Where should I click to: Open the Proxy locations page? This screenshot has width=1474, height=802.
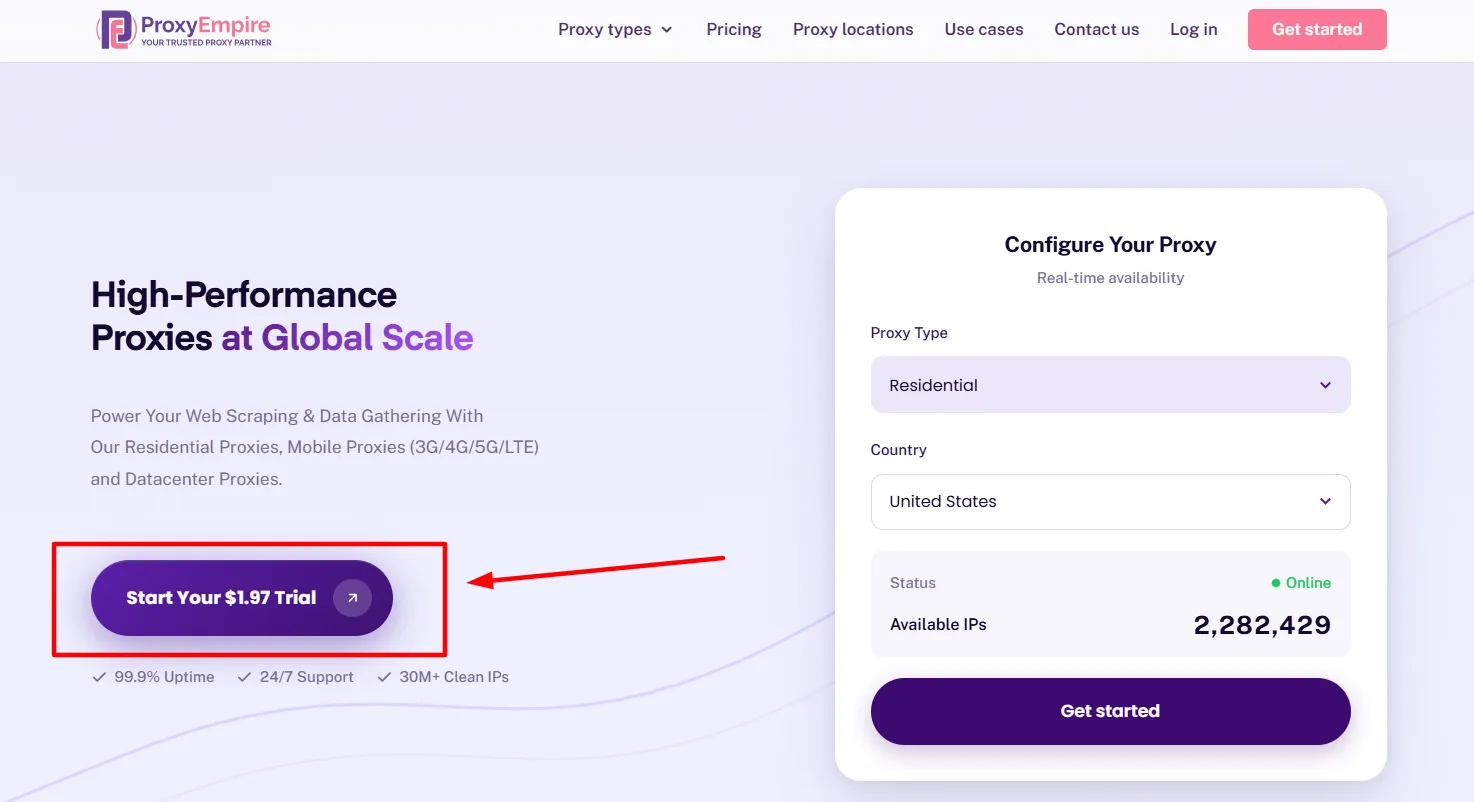pyautogui.click(x=852, y=29)
